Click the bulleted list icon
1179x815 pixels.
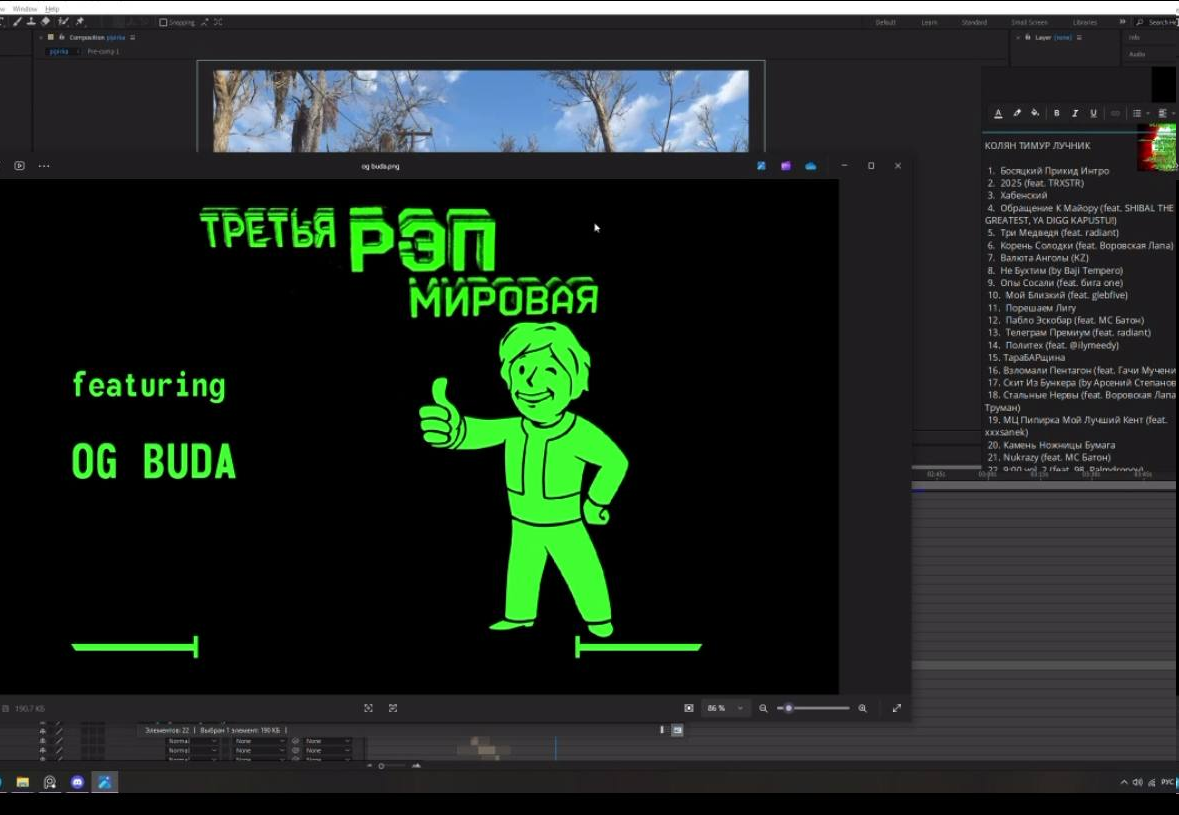[x=1136, y=114]
